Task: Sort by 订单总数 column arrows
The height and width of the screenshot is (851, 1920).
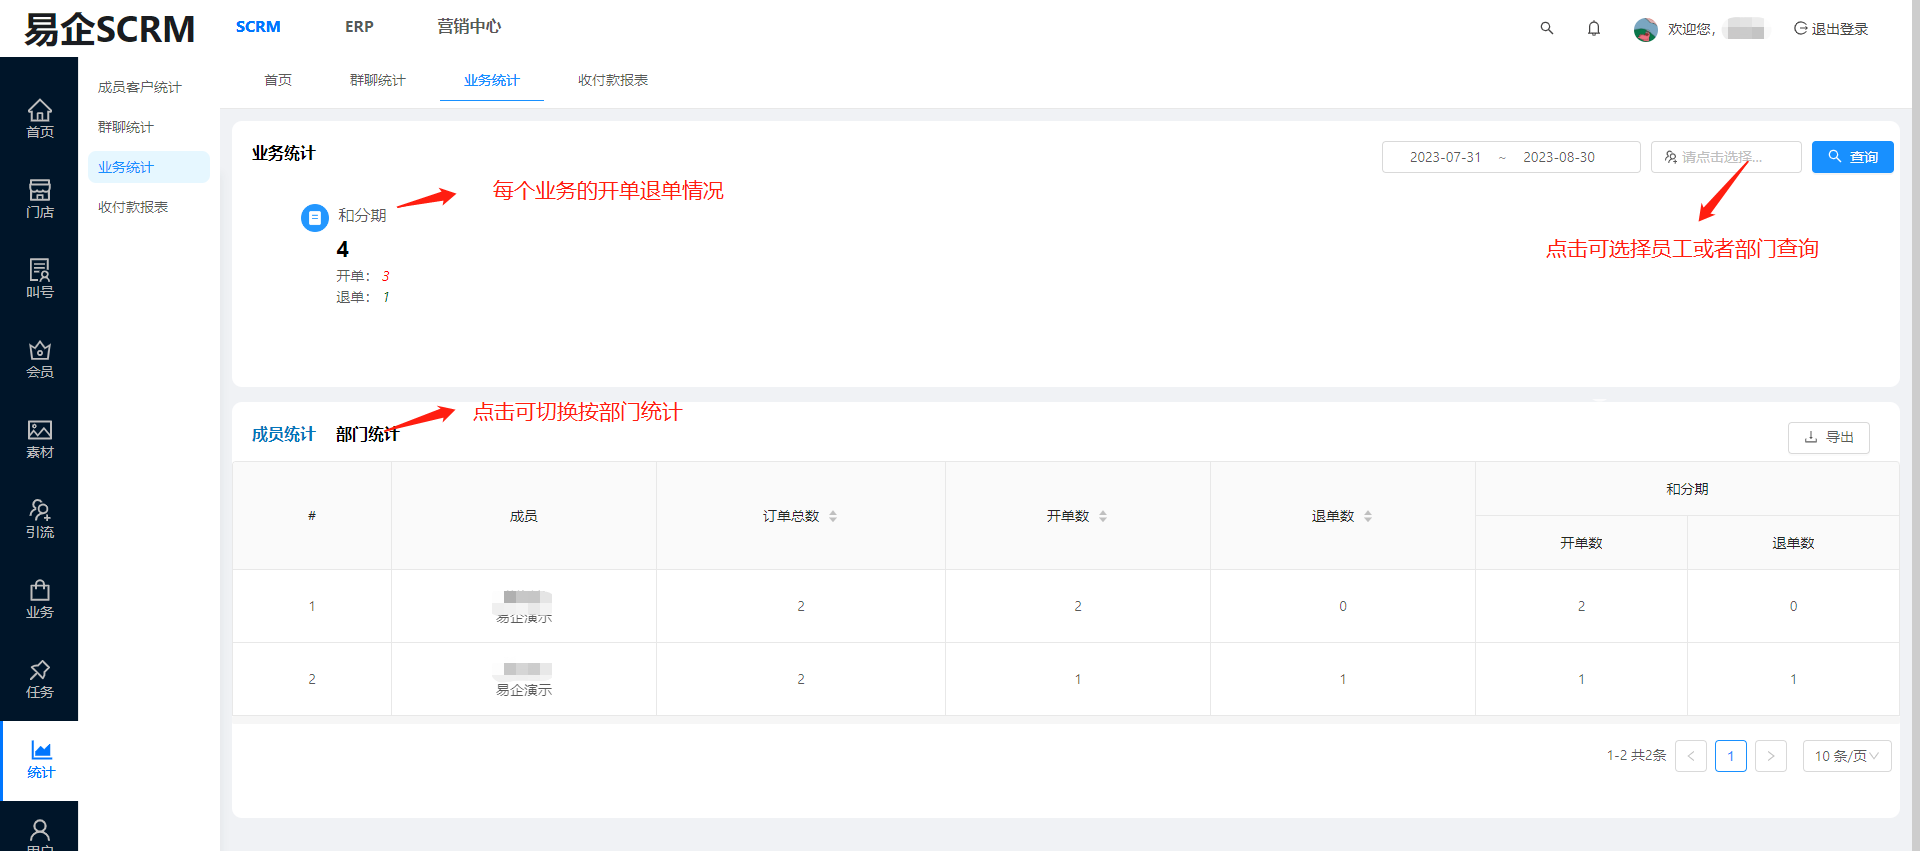Action: 833,516
